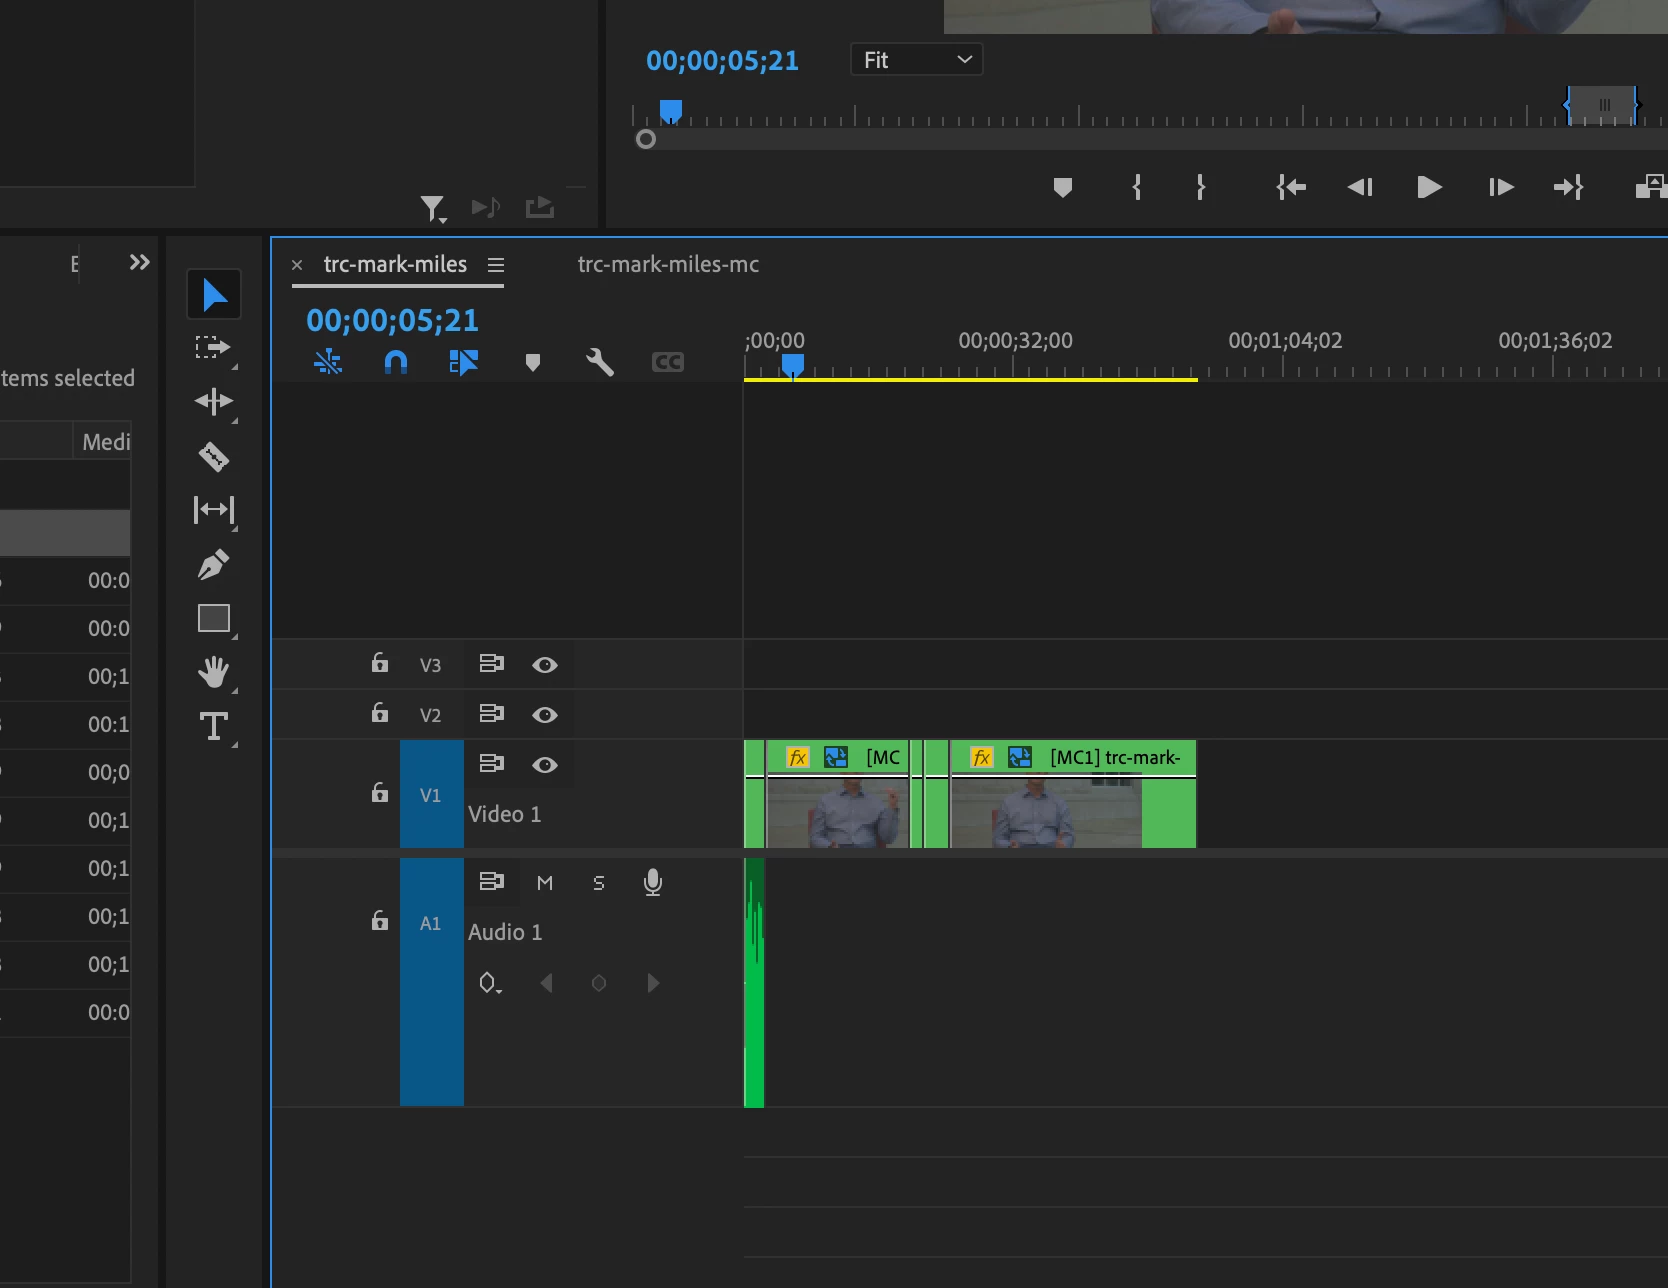Play the sequence in Program Monitor

pyautogui.click(x=1430, y=187)
